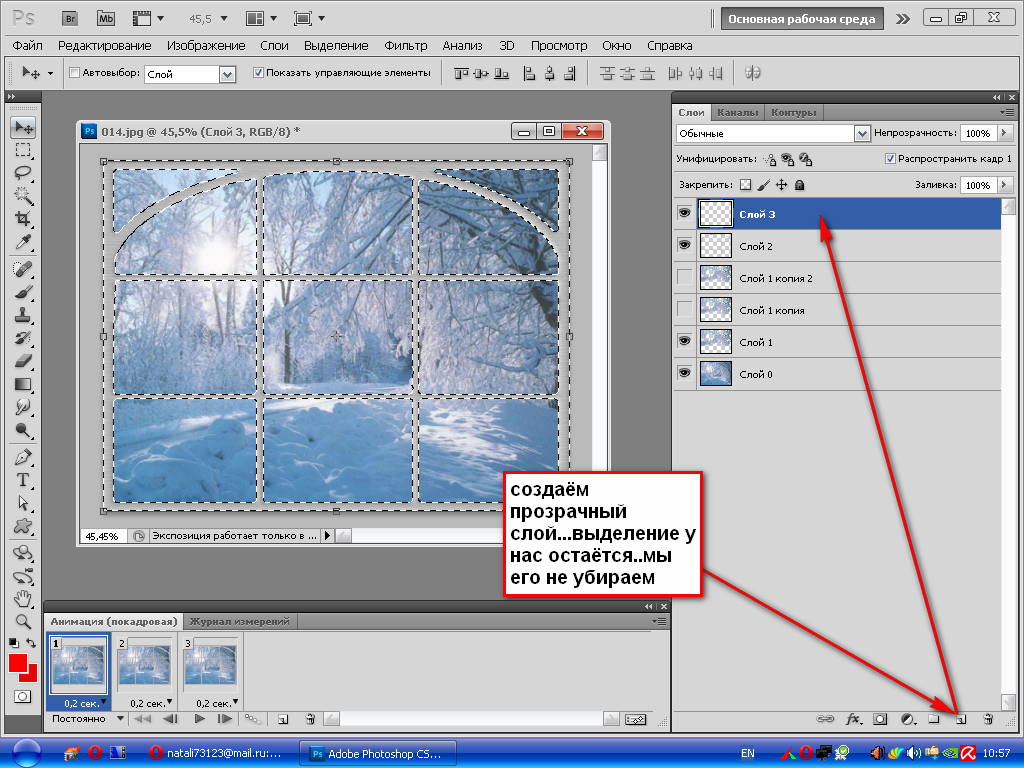Select the Path Selection tool

[24, 503]
